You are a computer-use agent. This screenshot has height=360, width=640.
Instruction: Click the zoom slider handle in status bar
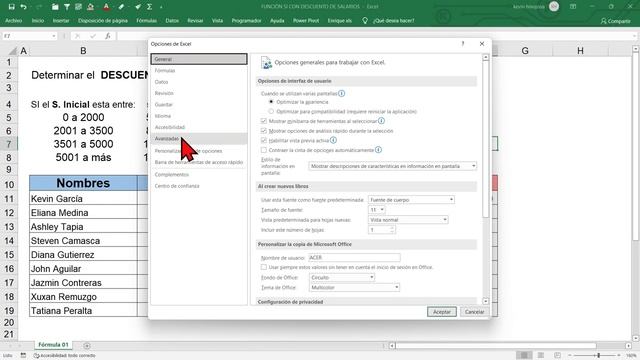point(598,356)
